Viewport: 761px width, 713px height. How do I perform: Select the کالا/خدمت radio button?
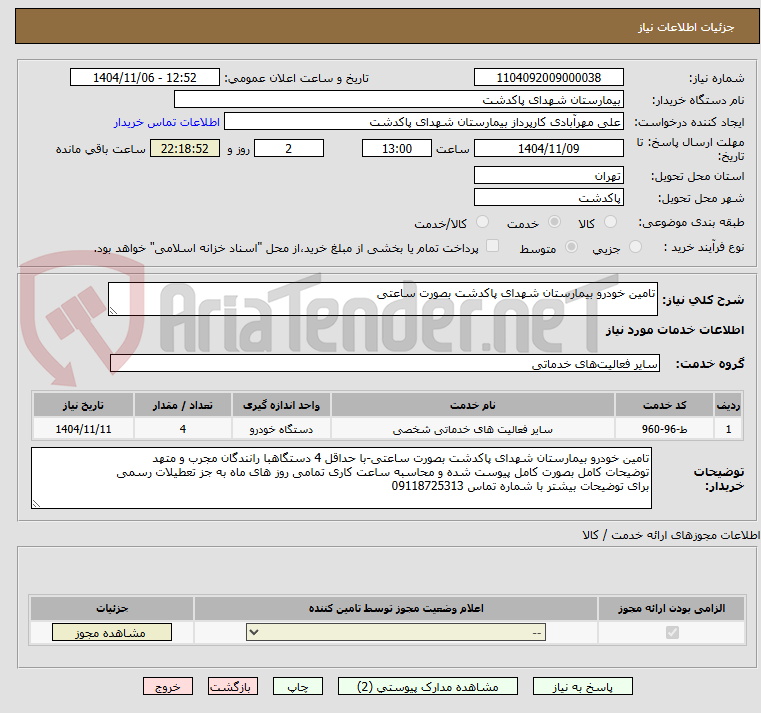point(482,222)
